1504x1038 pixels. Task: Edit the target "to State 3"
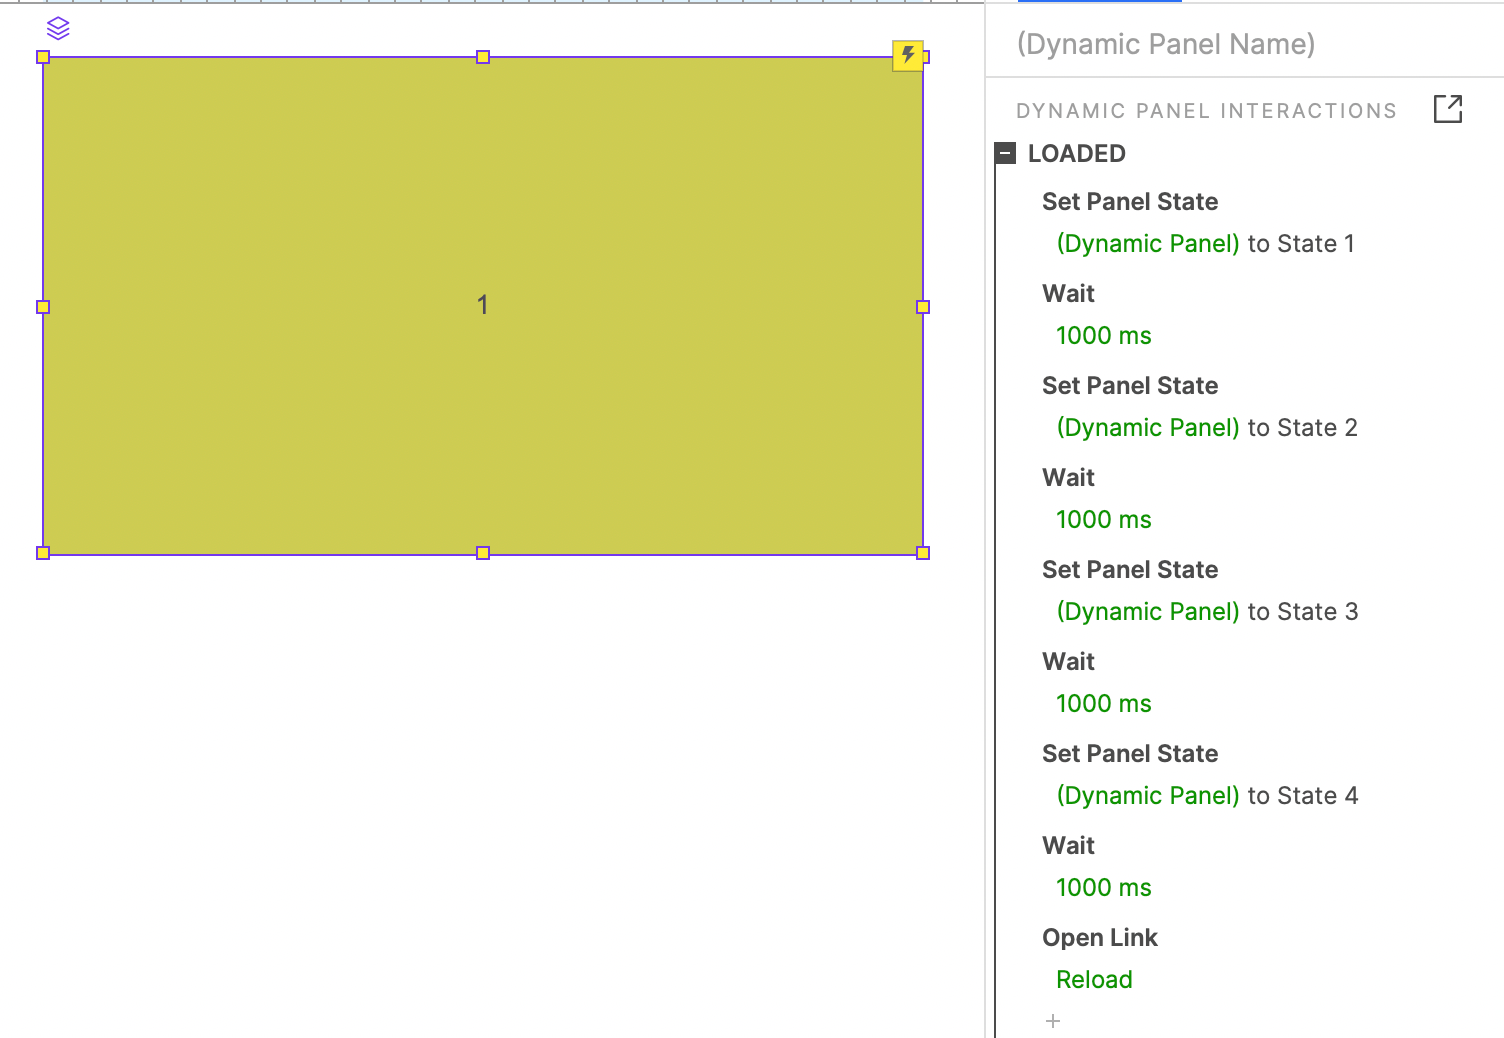(1303, 612)
